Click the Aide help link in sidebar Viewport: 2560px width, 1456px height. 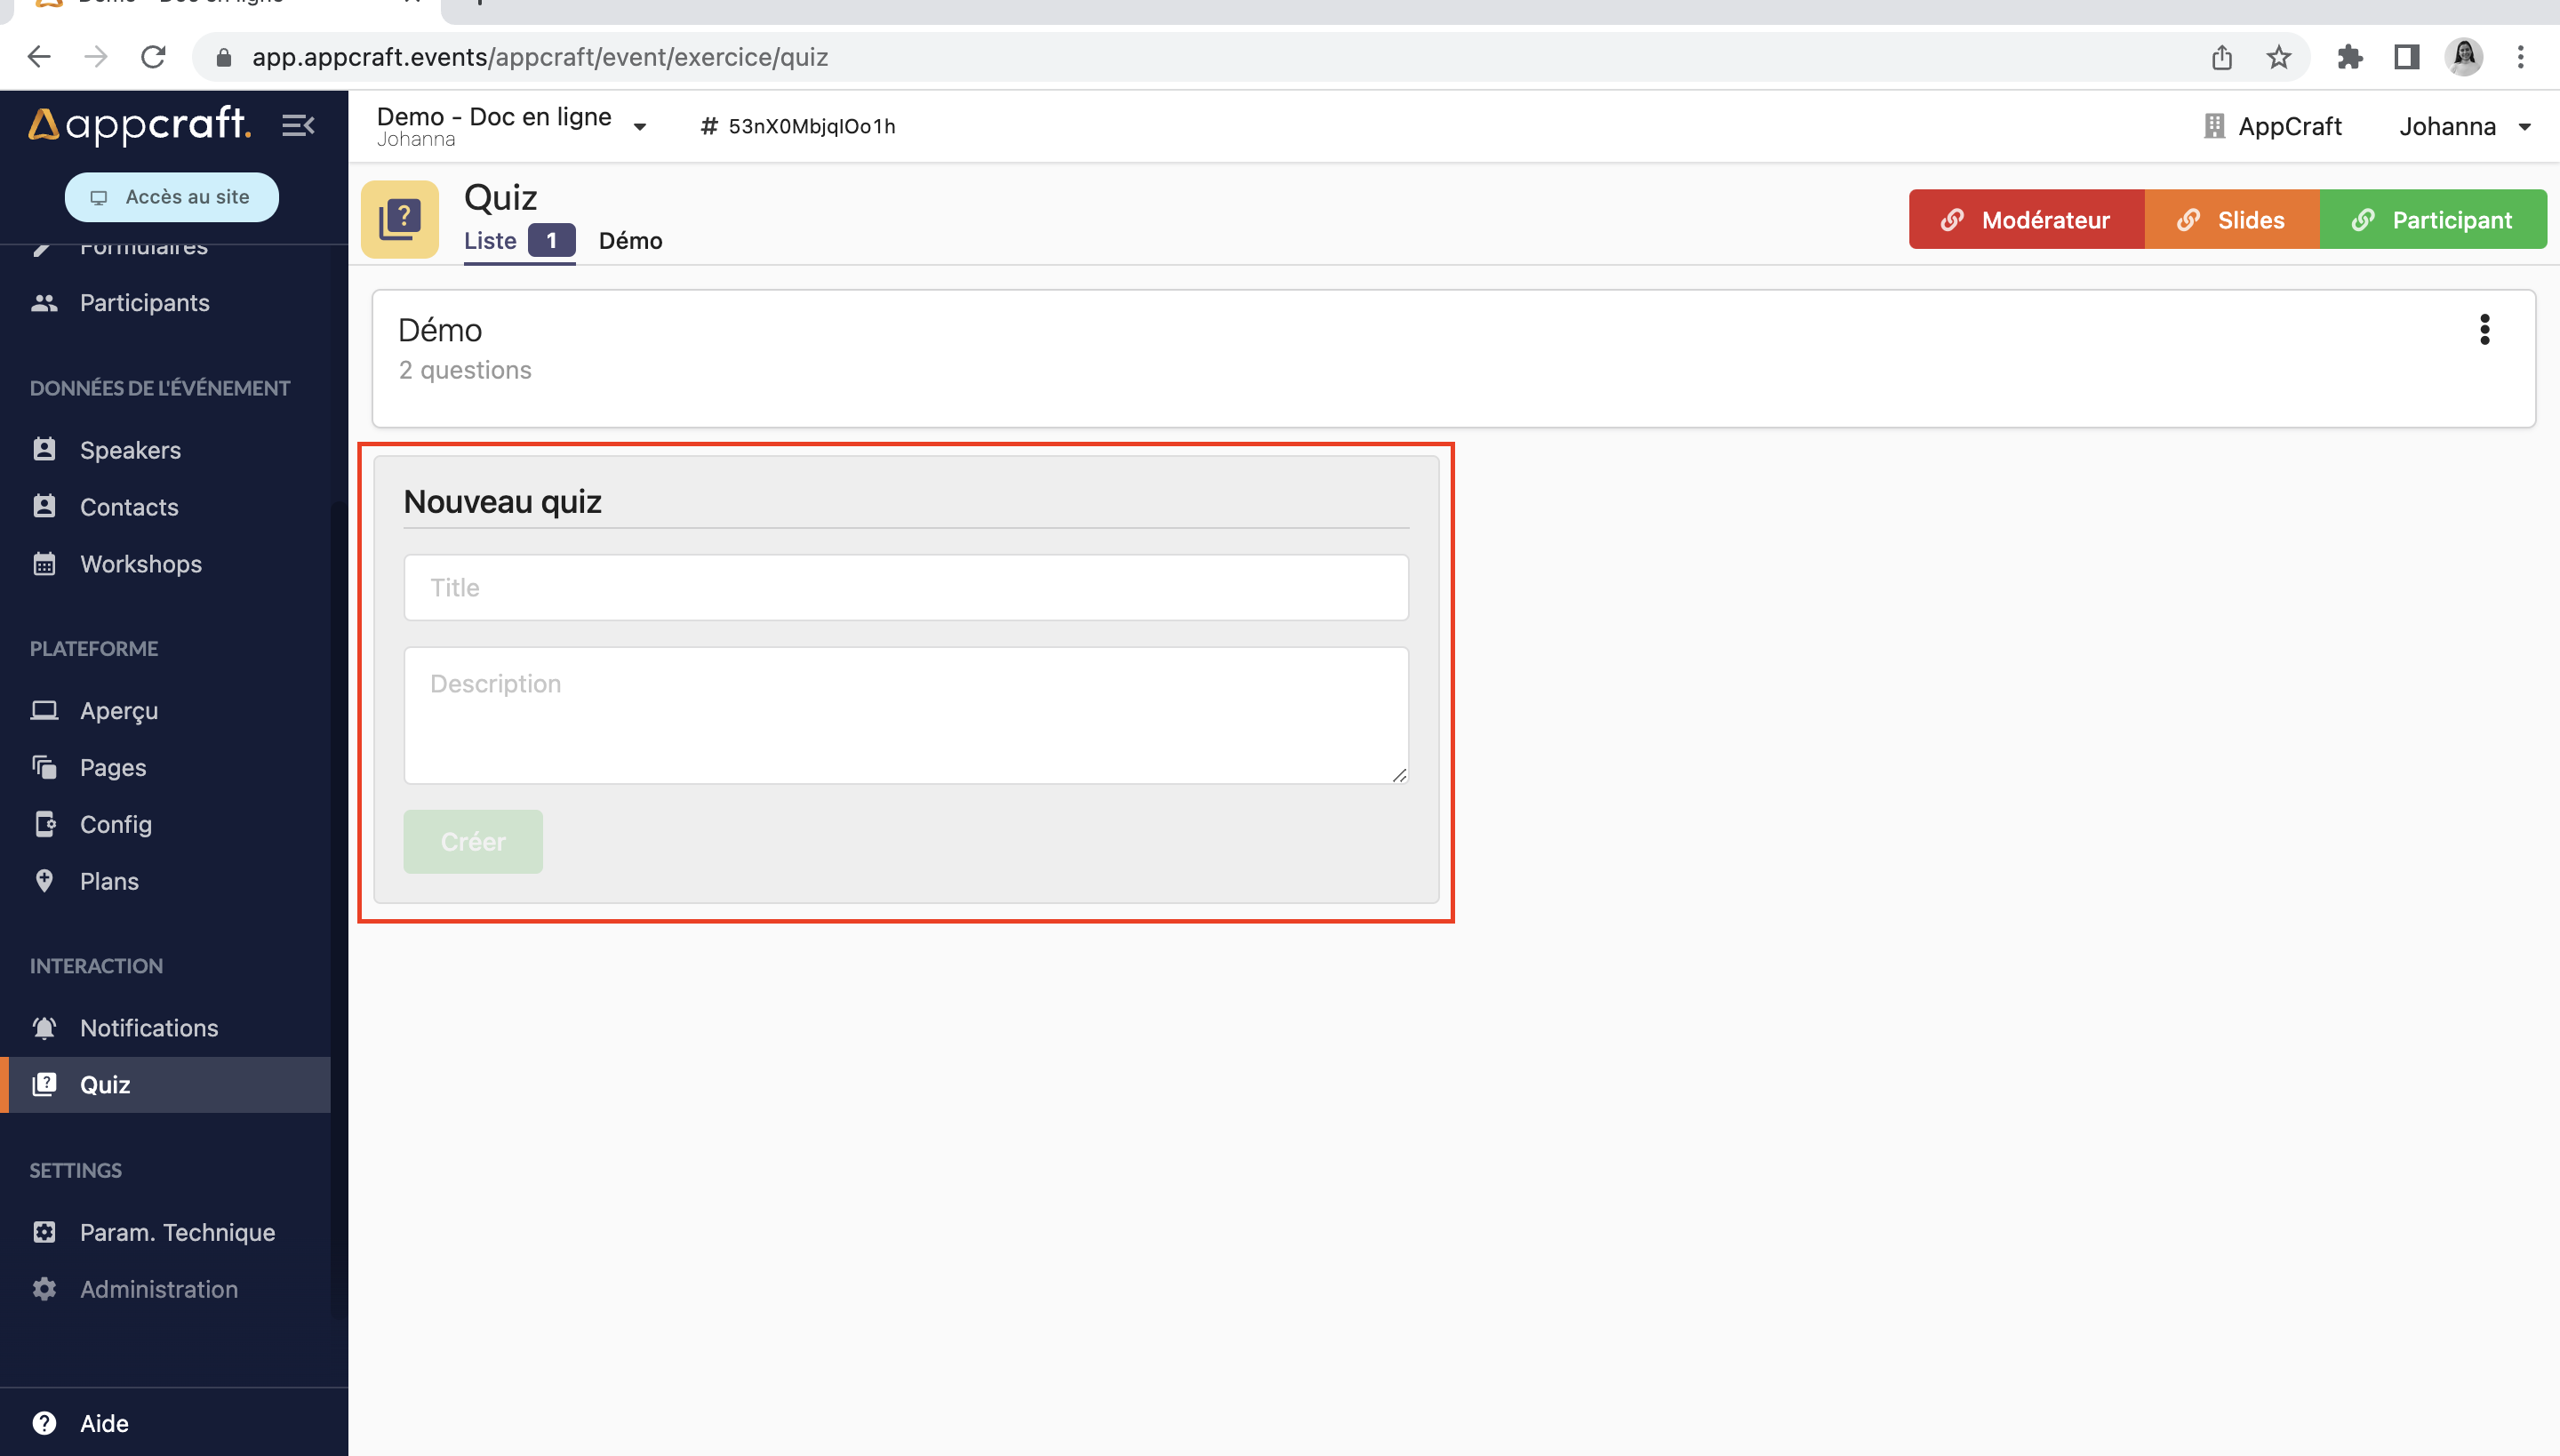click(x=108, y=1422)
